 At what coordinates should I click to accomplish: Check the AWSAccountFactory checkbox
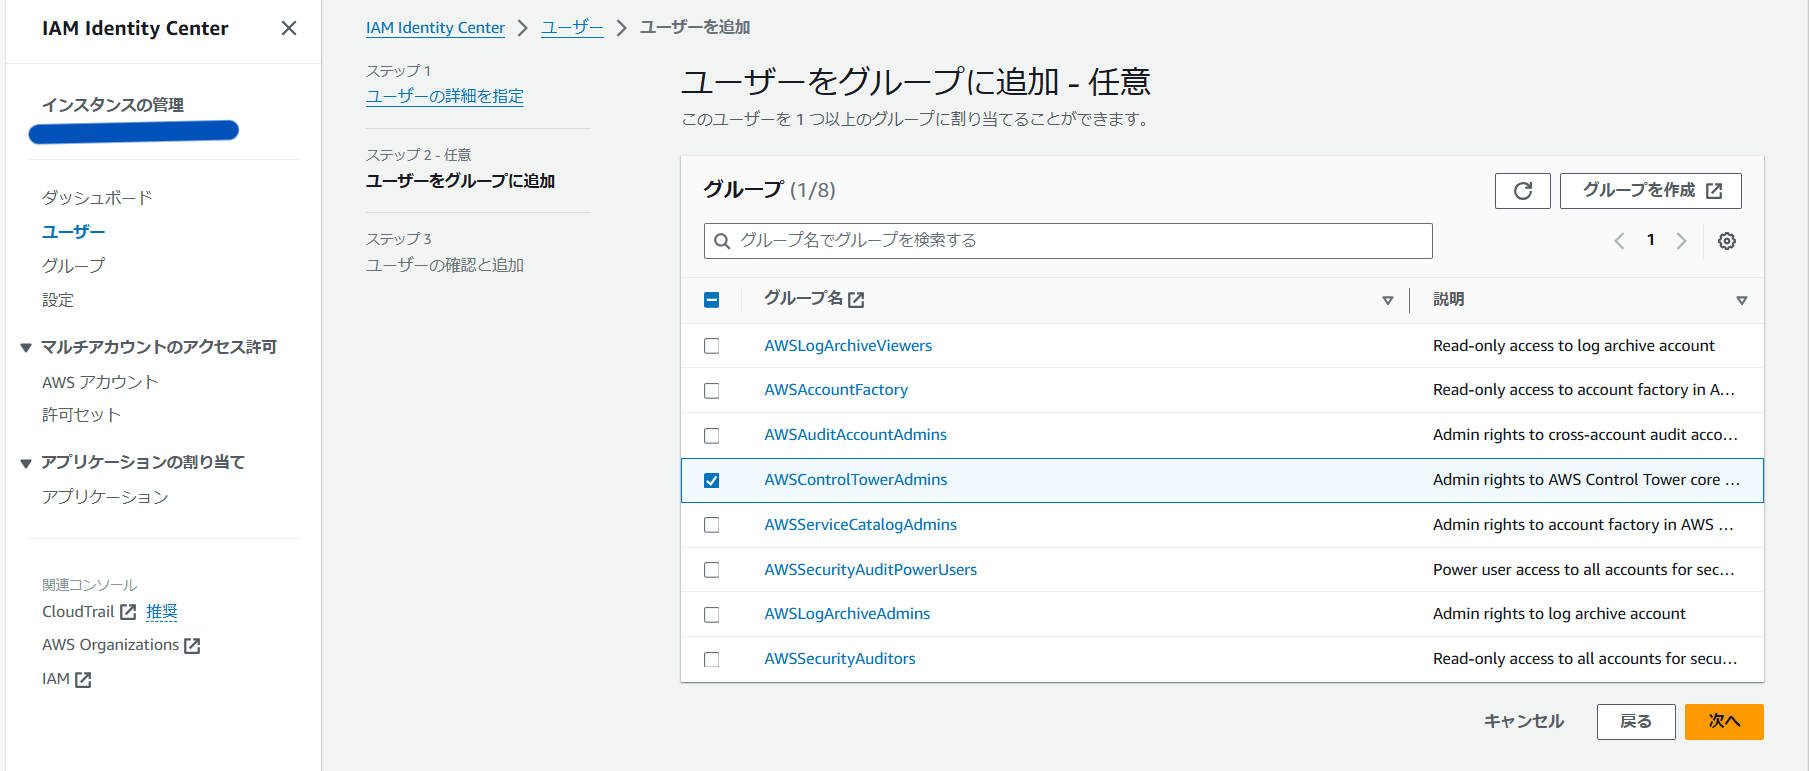coord(711,391)
